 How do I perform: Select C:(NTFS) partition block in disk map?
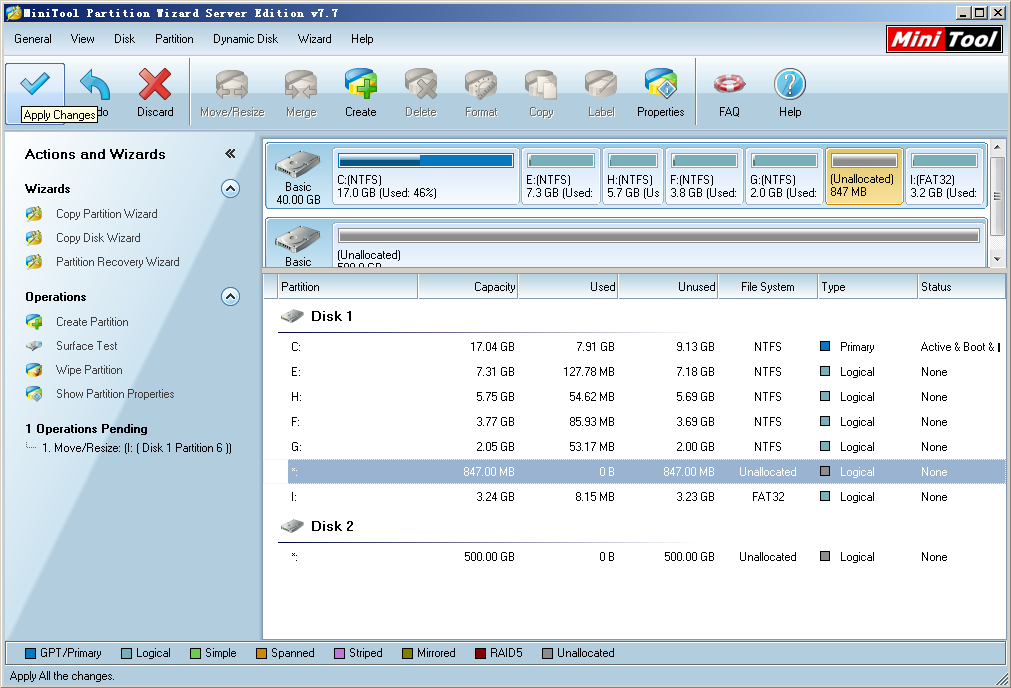pyautogui.click(x=426, y=176)
